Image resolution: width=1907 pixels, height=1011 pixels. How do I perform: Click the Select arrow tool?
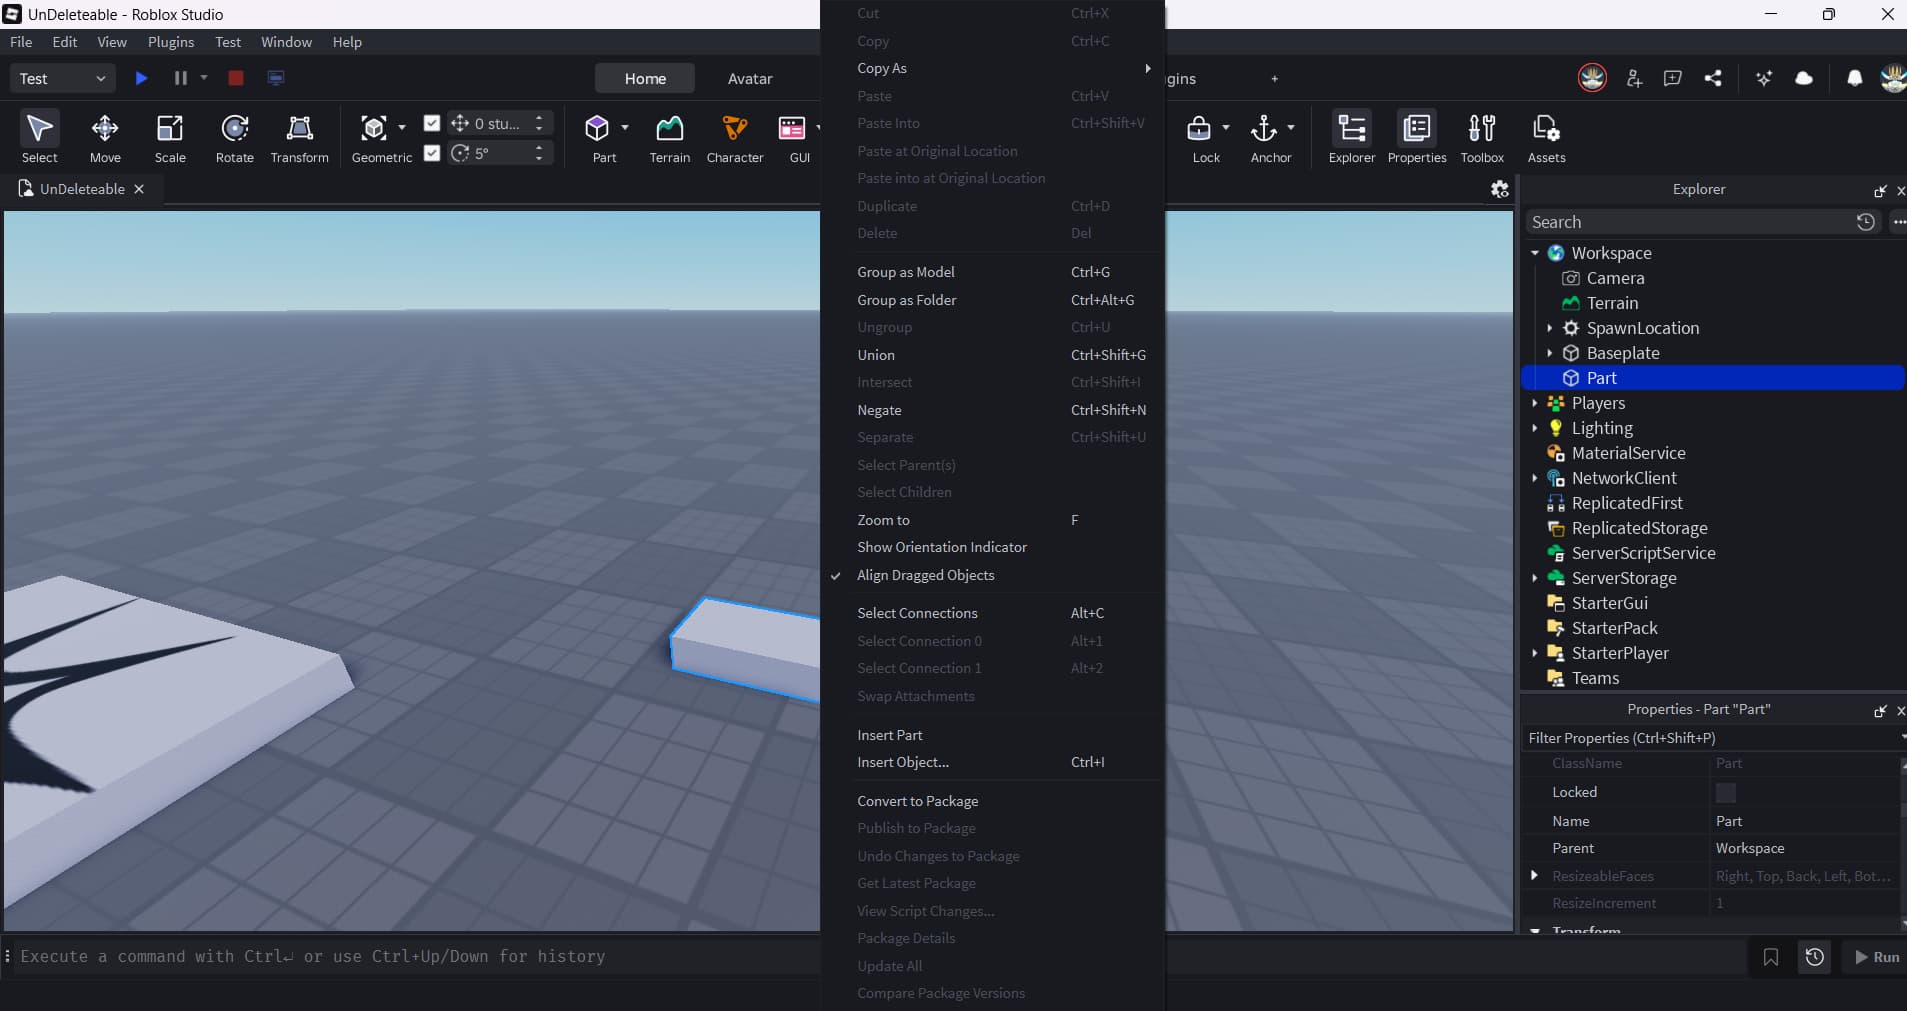tap(39, 138)
